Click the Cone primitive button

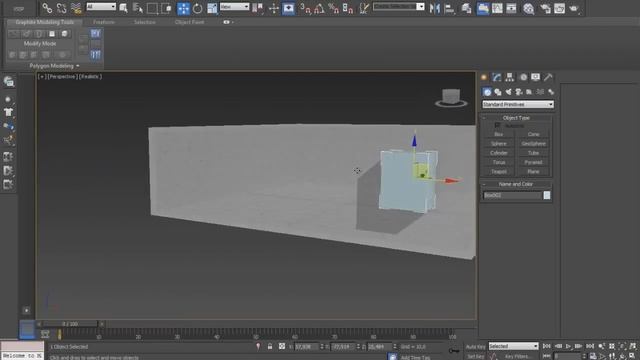click(533, 134)
